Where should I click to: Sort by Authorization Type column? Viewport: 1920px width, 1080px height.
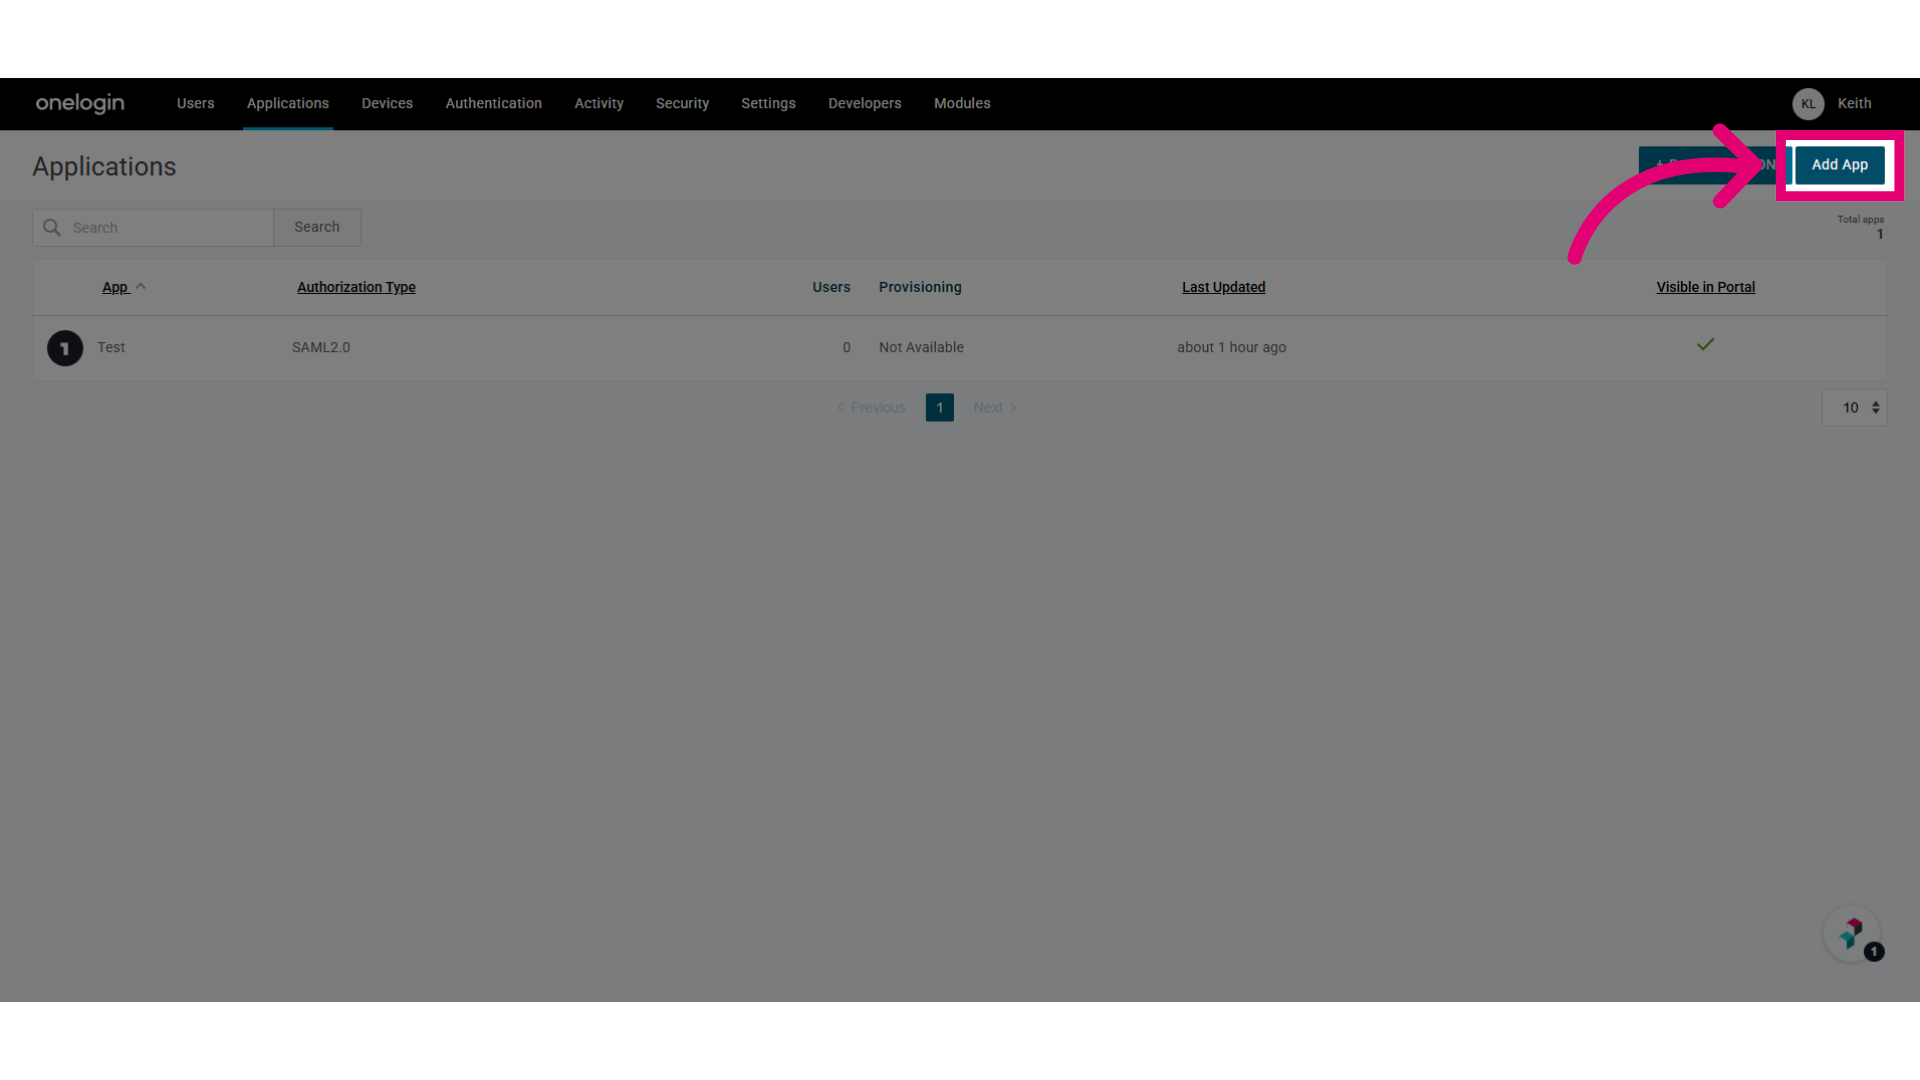tap(356, 287)
